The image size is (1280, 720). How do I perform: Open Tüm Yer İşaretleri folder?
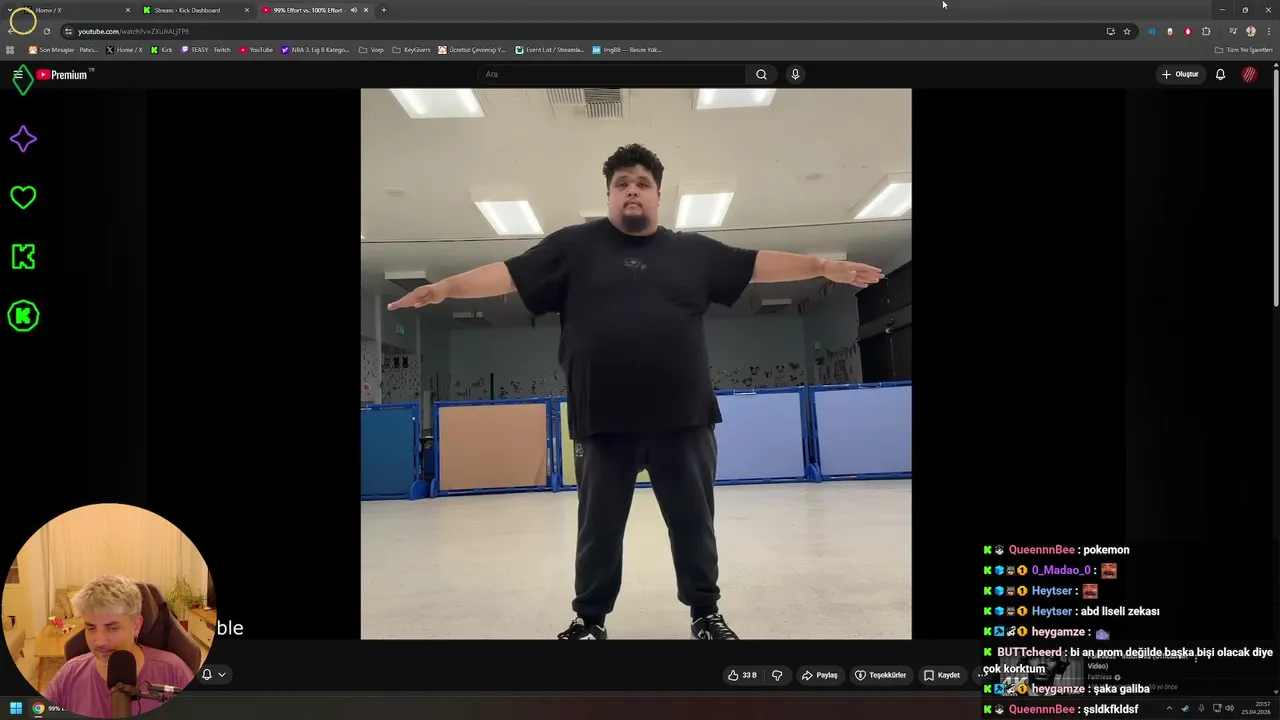(1244, 49)
